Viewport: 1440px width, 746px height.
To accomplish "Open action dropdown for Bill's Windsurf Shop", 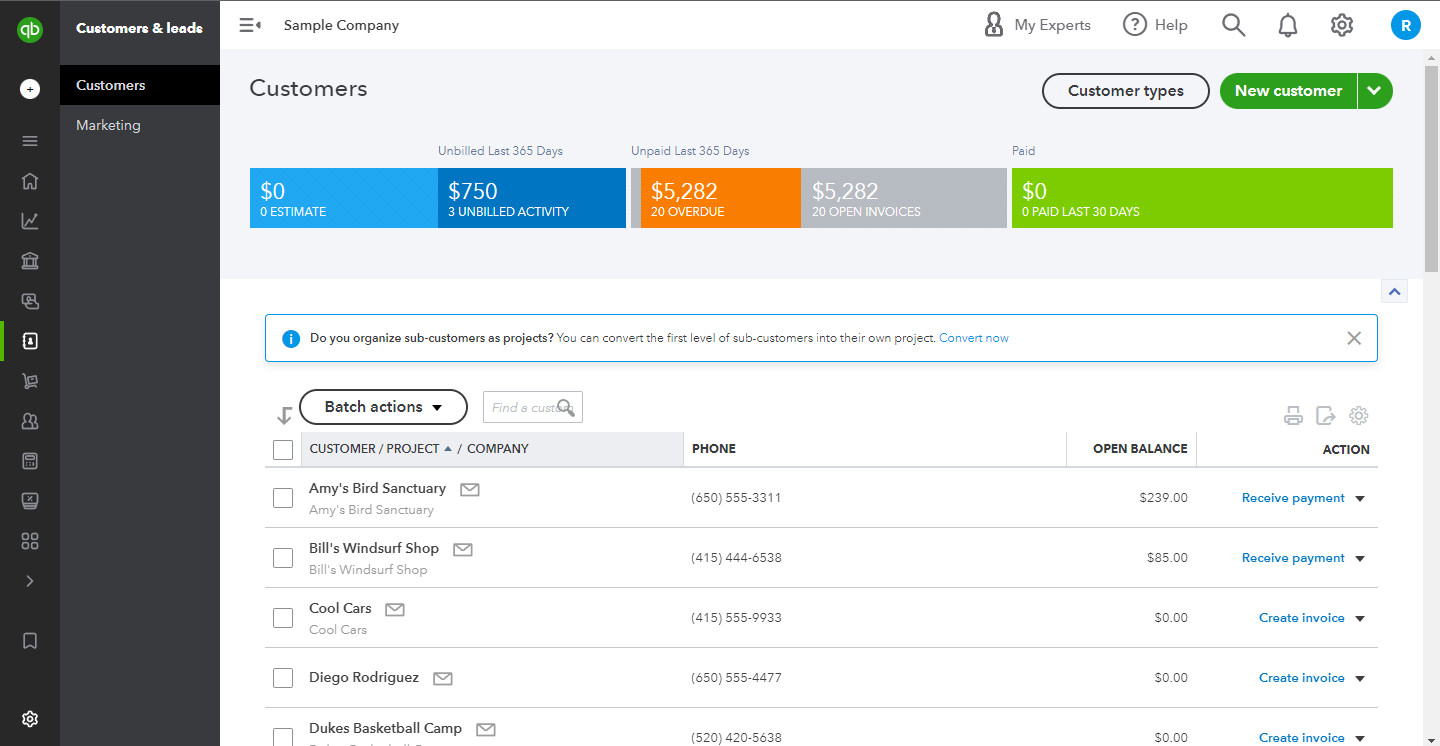I will pos(1360,559).
